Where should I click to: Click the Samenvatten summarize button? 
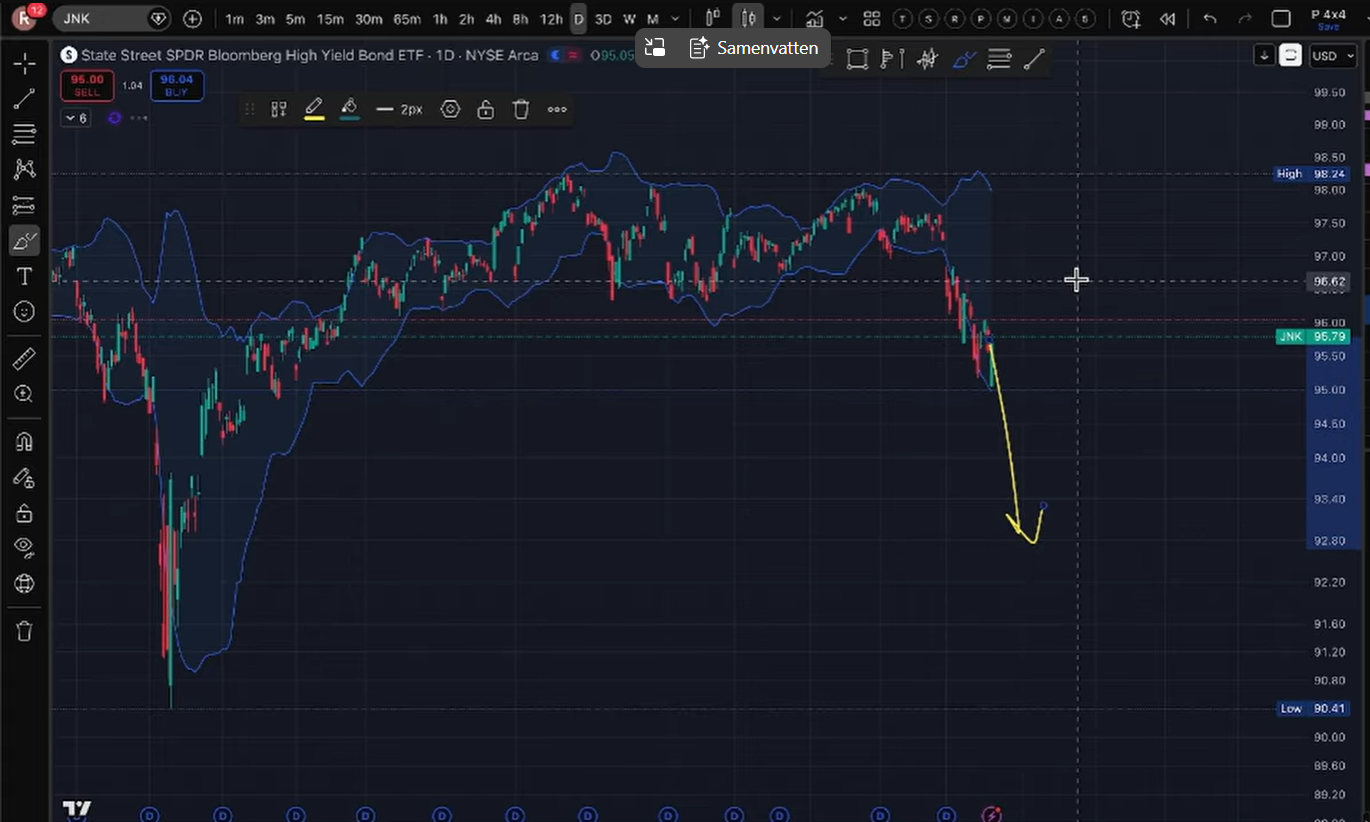(754, 47)
